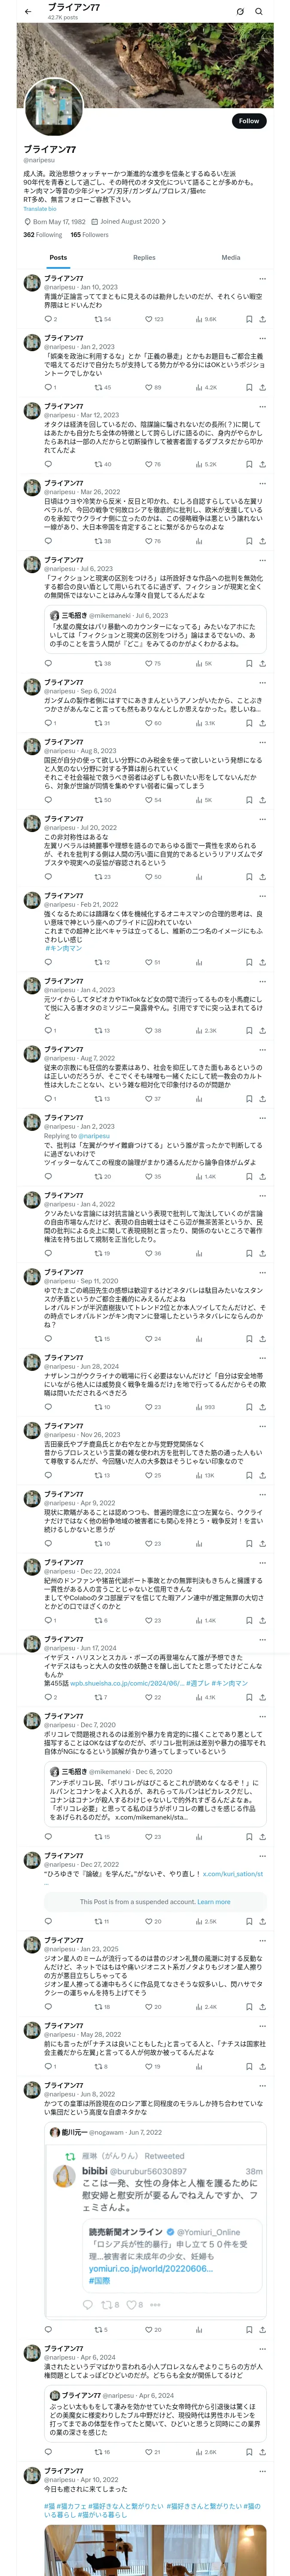Click the Grok icon beside search
The height and width of the screenshot is (2576, 290).
[x=240, y=11]
